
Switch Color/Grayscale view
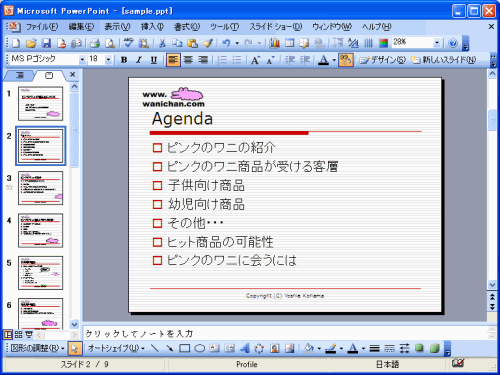pyautogui.click(x=384, y=43)
